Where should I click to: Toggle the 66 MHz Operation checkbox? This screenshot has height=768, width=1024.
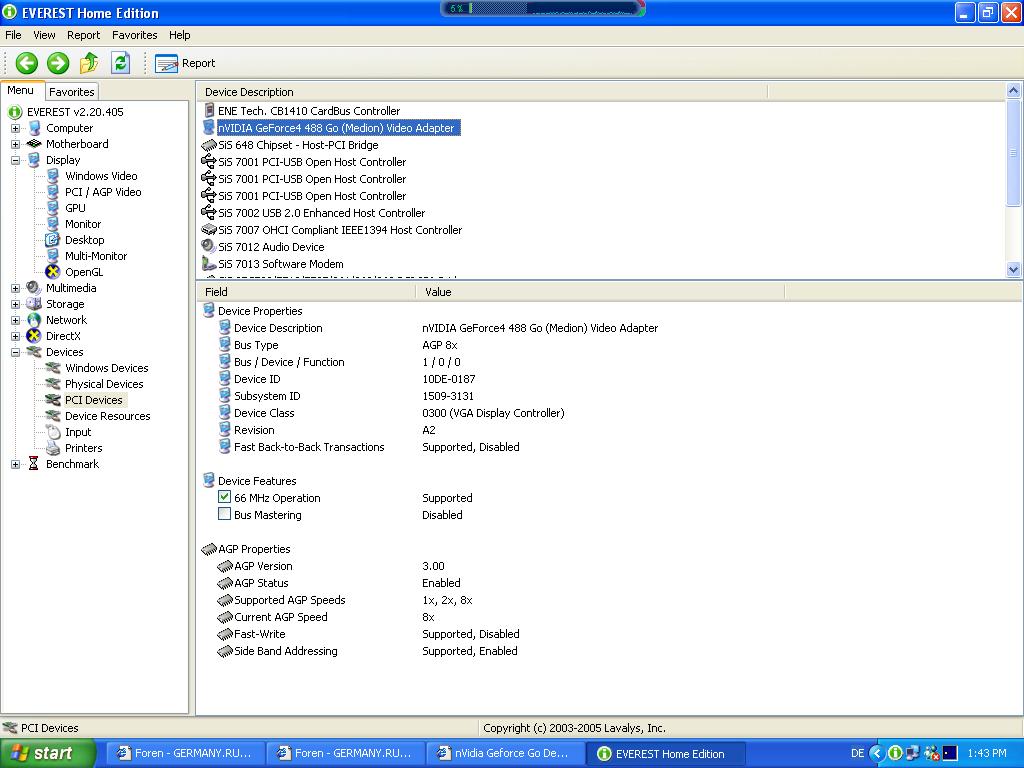pyautogui.click(x=224, y=497)
